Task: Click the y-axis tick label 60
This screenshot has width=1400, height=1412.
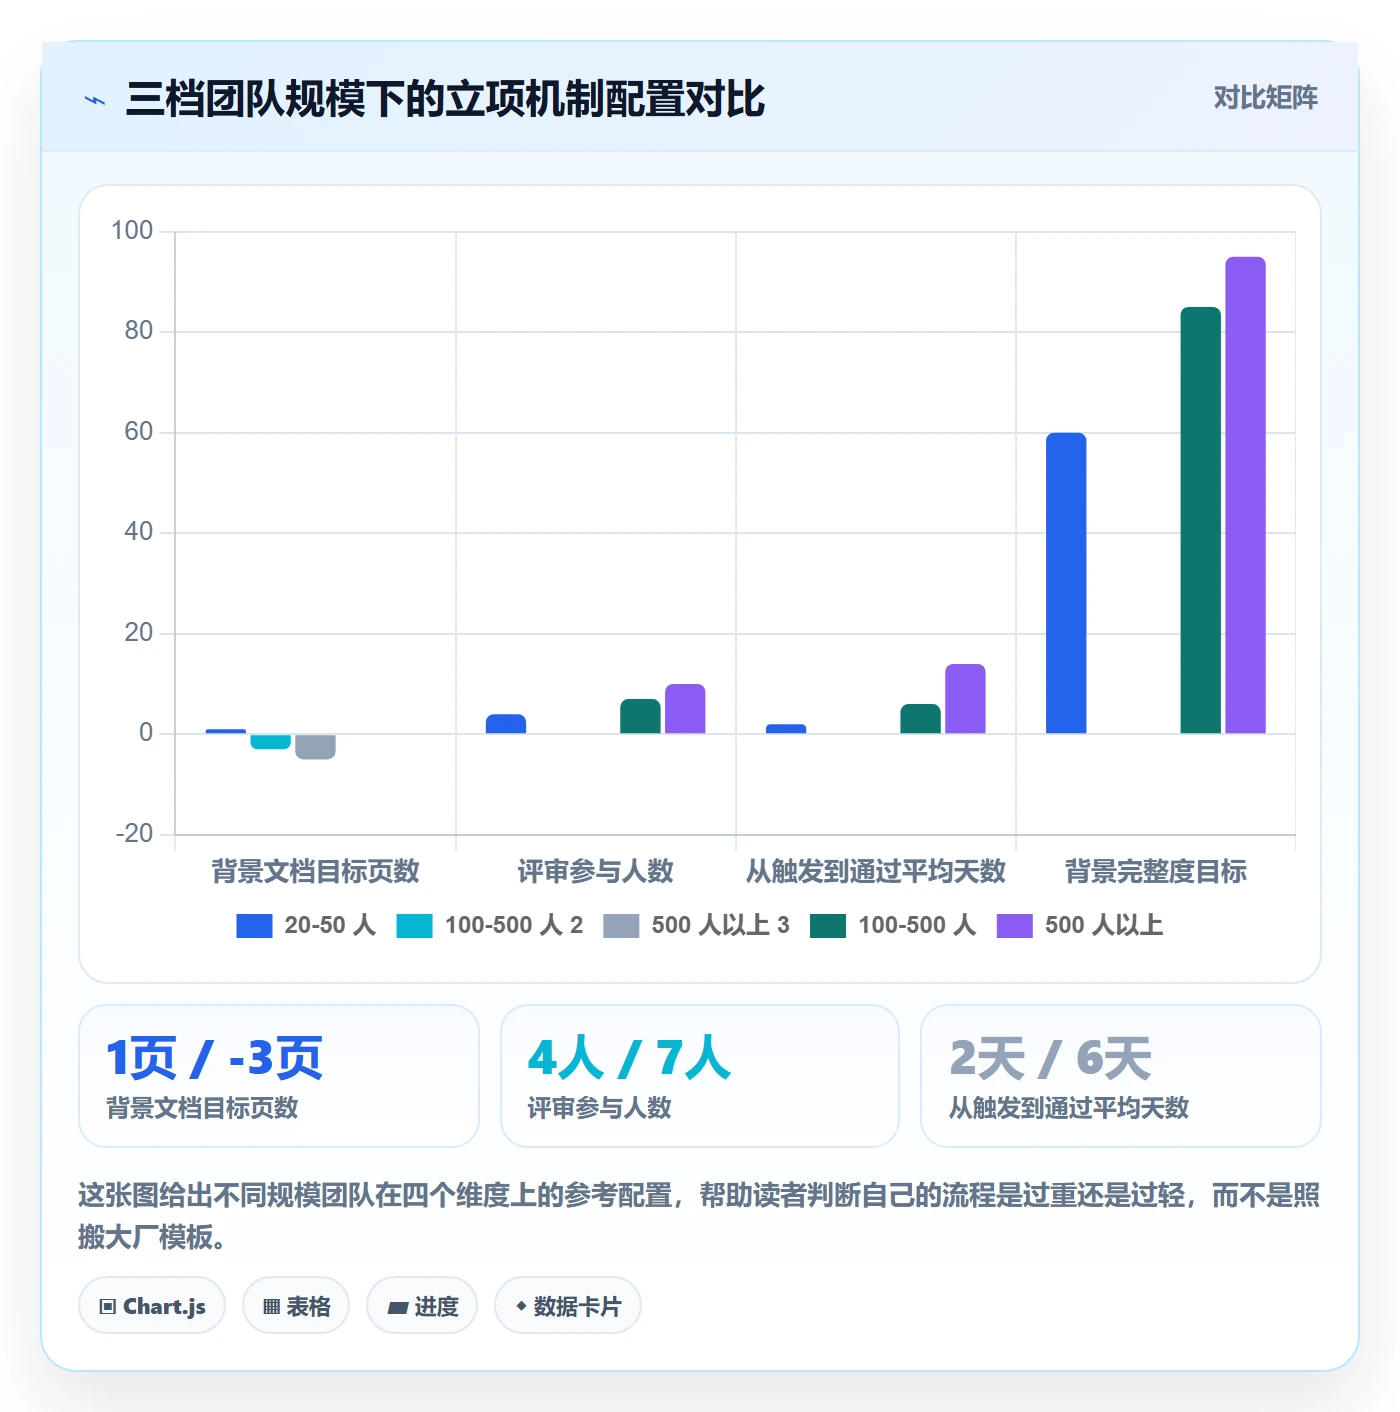Action: [x=139, y=432]
